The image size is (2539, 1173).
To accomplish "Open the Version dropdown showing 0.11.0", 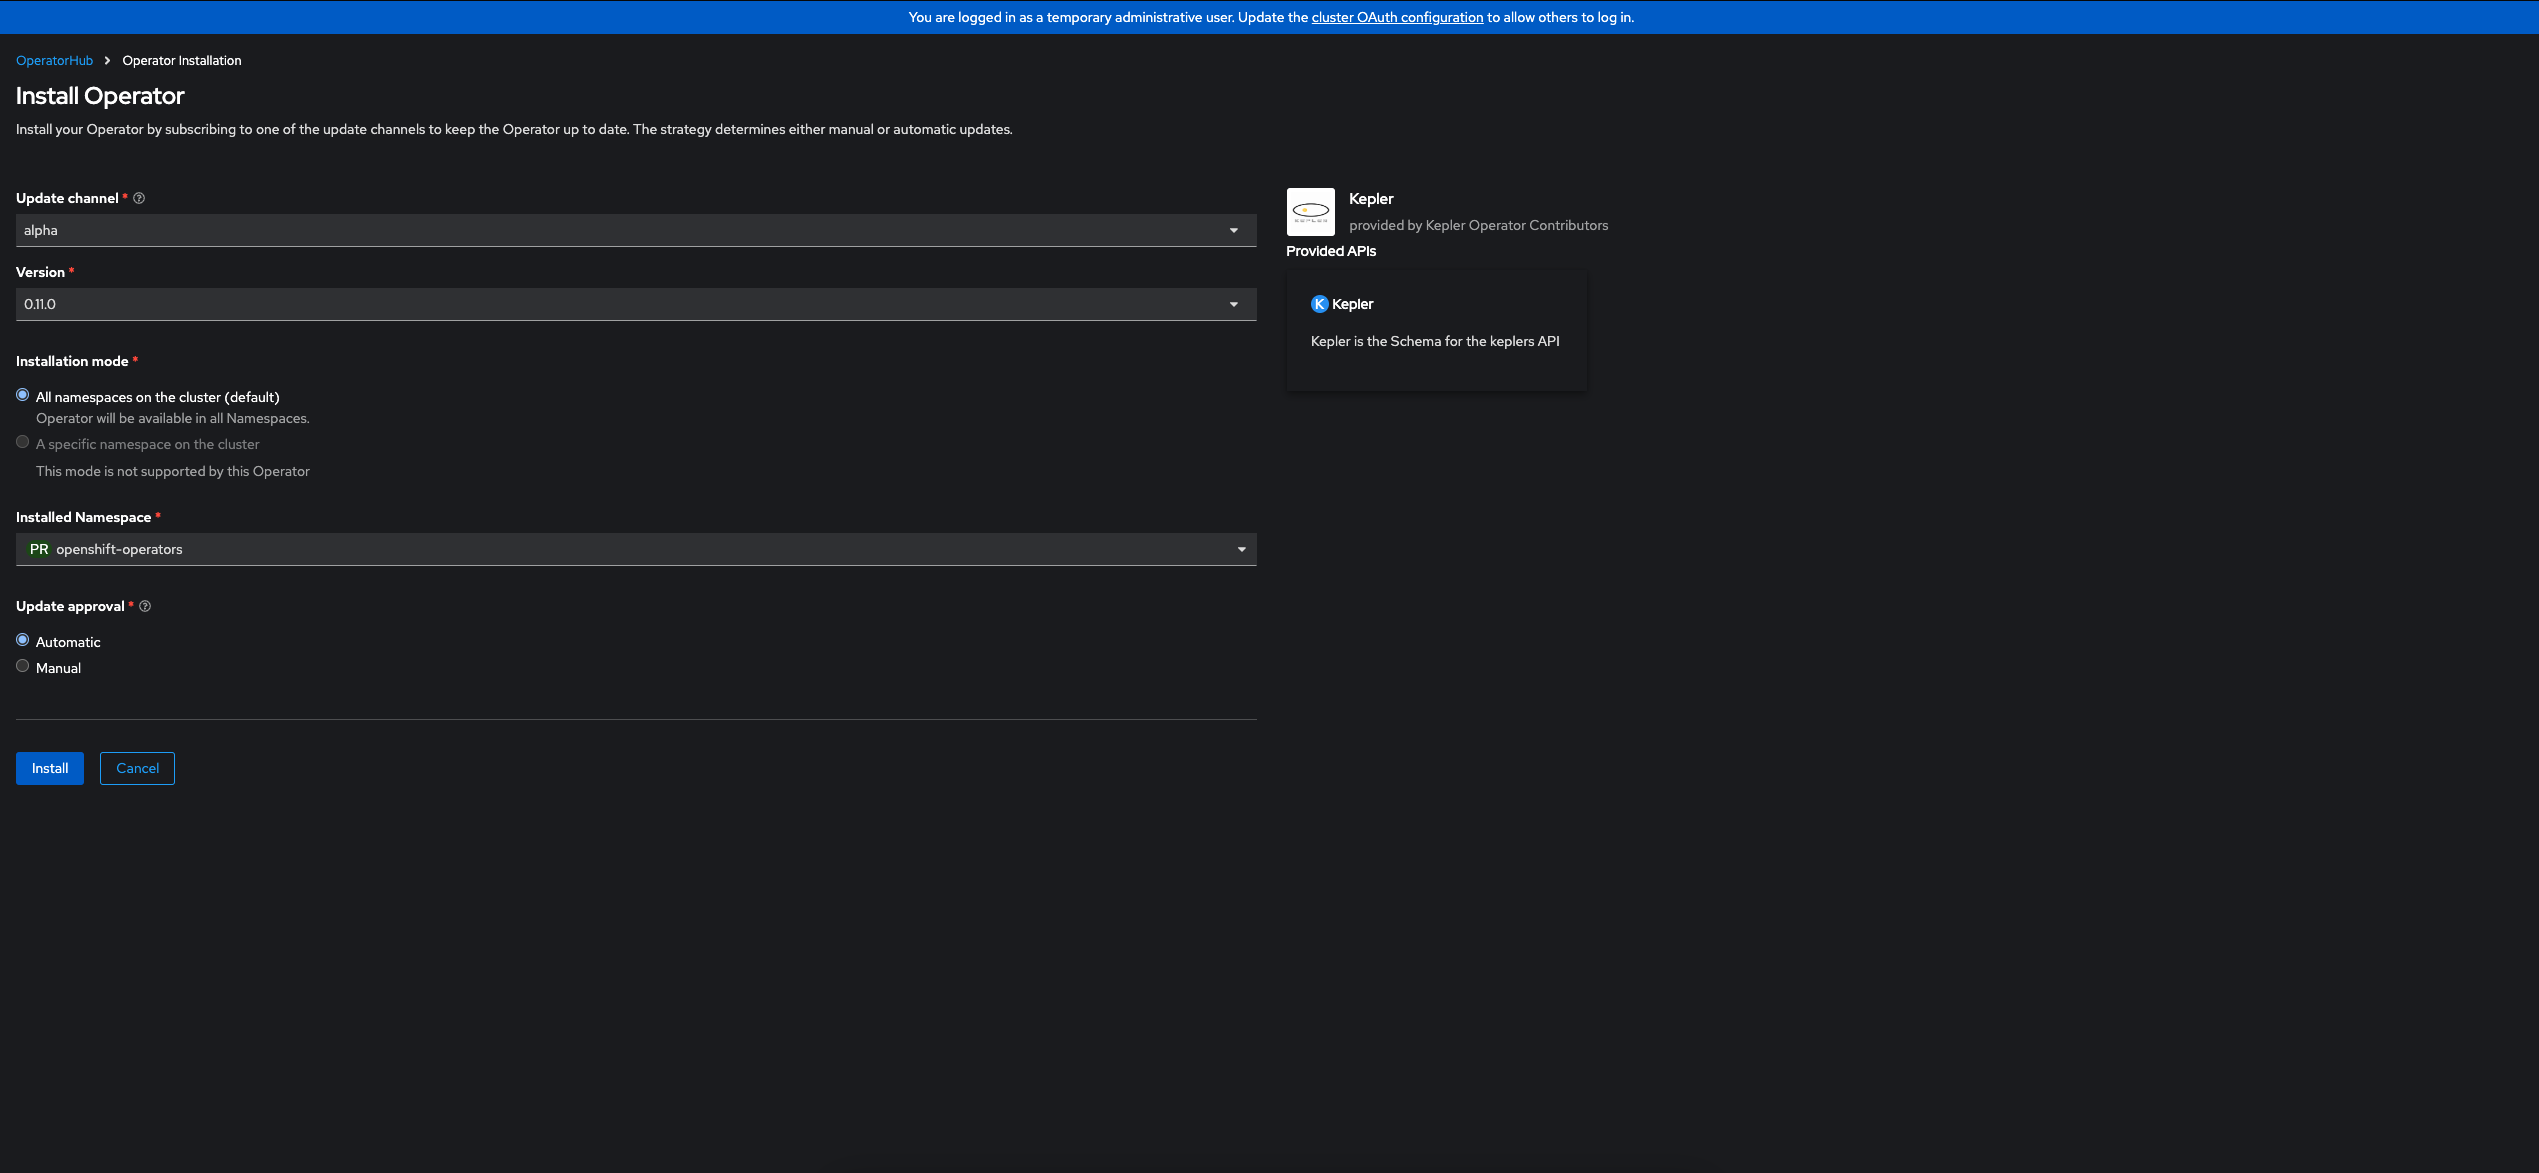I will pyautogui.click(x=636, y=304).
